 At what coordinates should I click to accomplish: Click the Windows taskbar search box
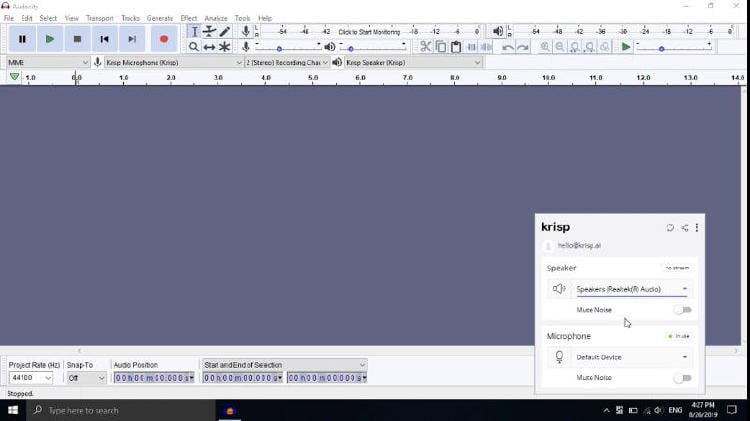(120, 410)
